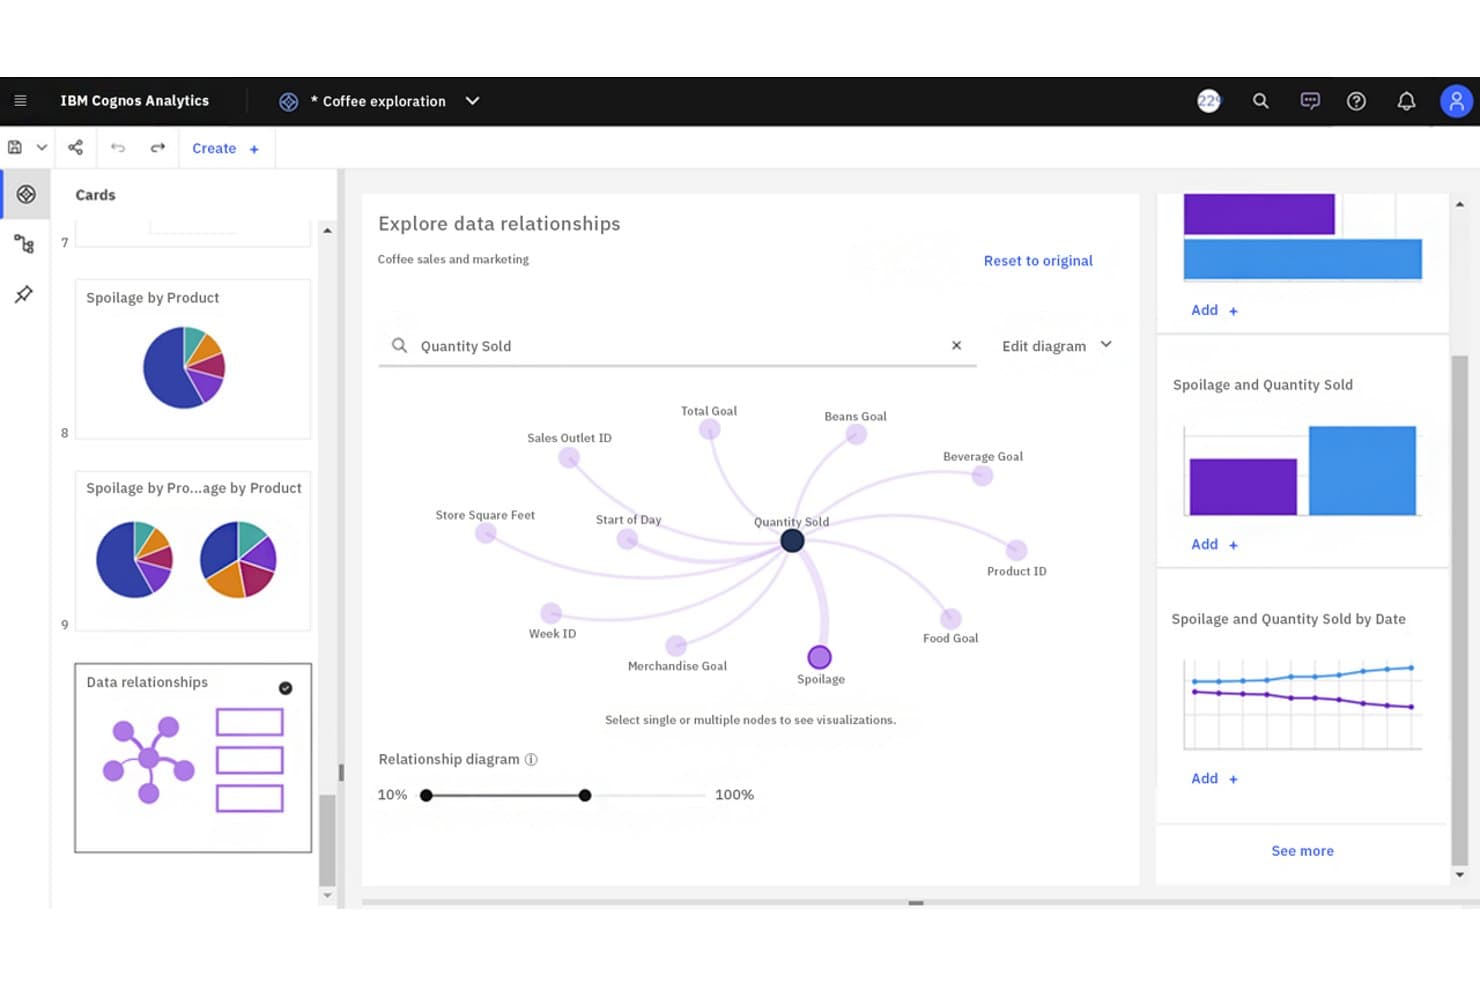This screenshot has width=1480, height=987.
Task: Undo the last action
Action: point(118,148)
